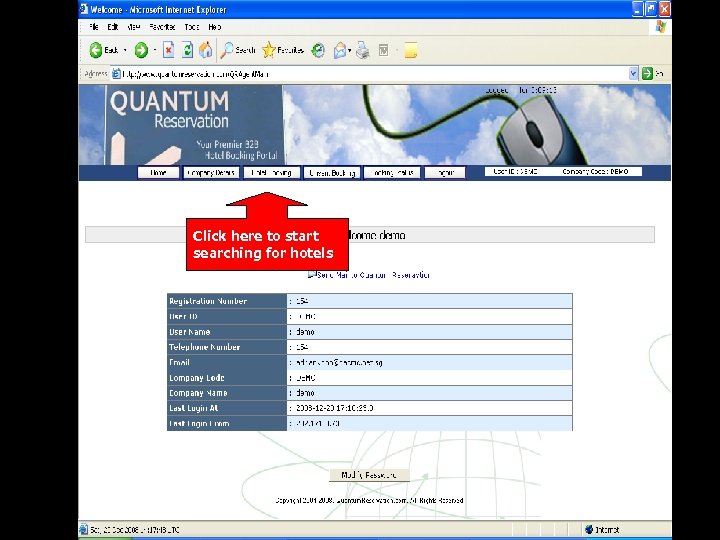720x540 pixels.
Task: Open the browser Home page icon
Action: [206, 50]
